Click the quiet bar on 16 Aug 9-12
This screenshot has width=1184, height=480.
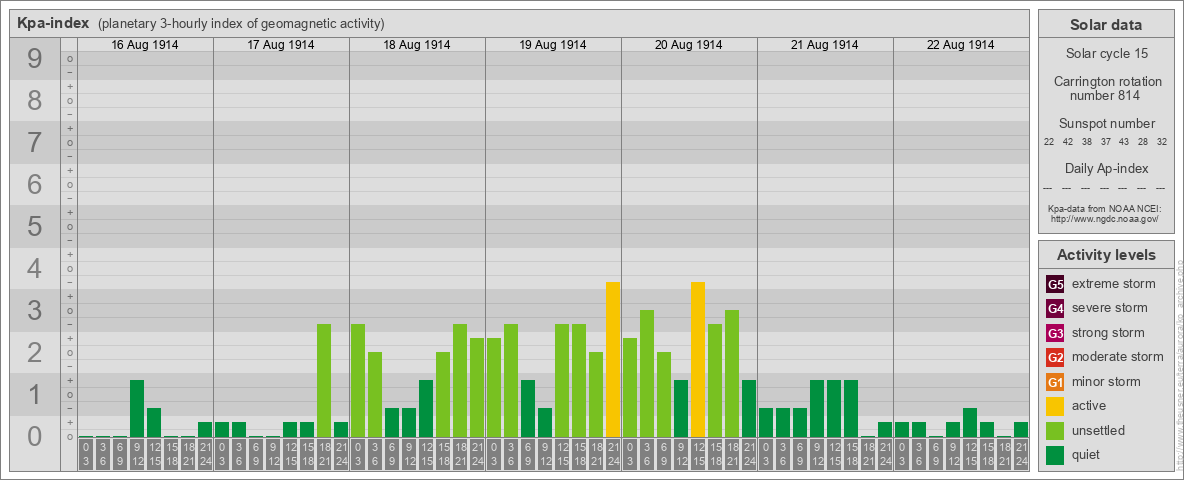click(137, 409)
